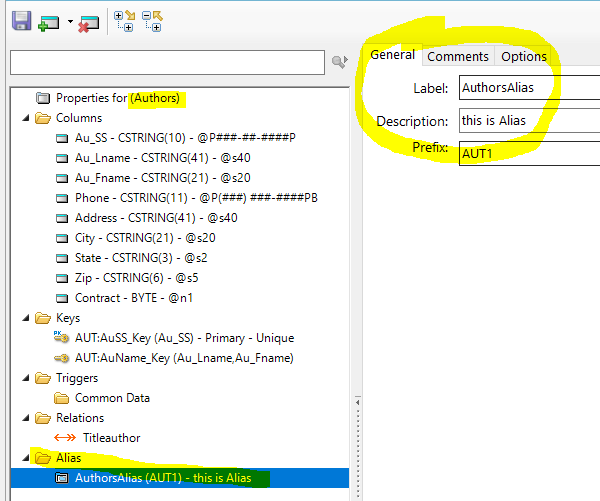Switch to the Comments tab
The image size is (600, 501).
click(x=458, y=56)
